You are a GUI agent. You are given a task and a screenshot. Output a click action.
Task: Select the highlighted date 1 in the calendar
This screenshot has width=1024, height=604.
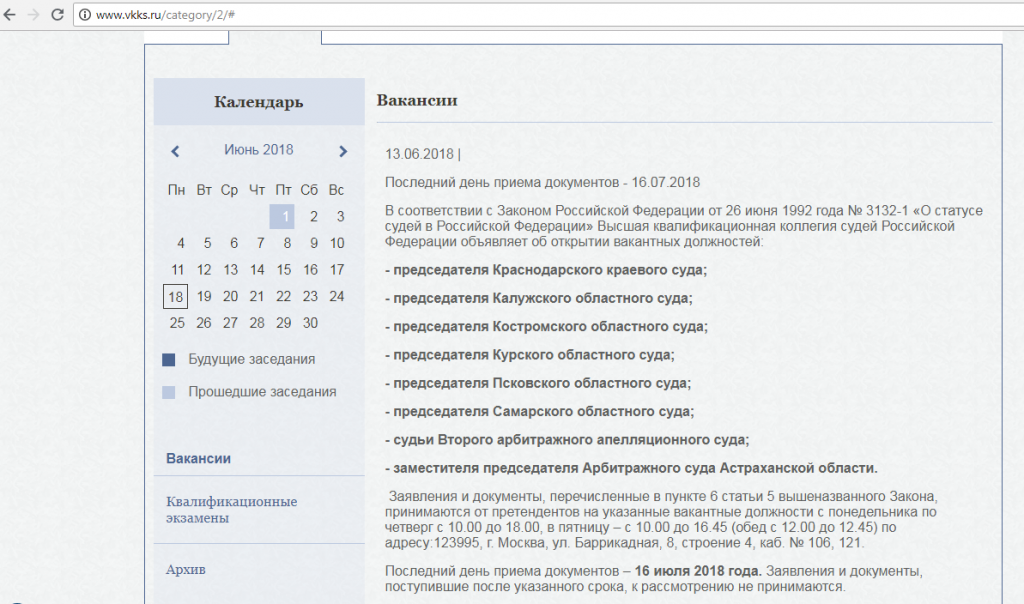(282, 216)
